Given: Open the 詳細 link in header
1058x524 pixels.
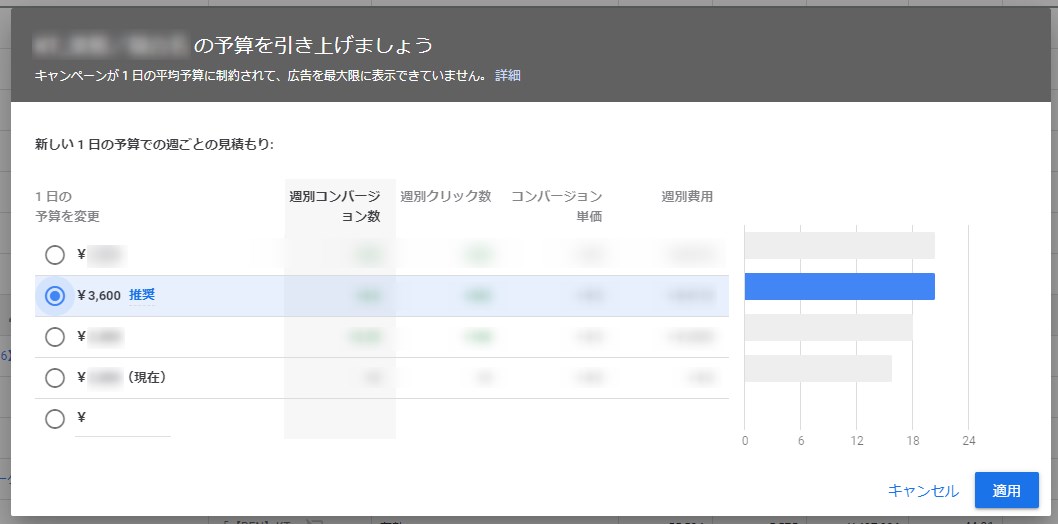Looking at the screenshot, I should (x=508, y=76).
